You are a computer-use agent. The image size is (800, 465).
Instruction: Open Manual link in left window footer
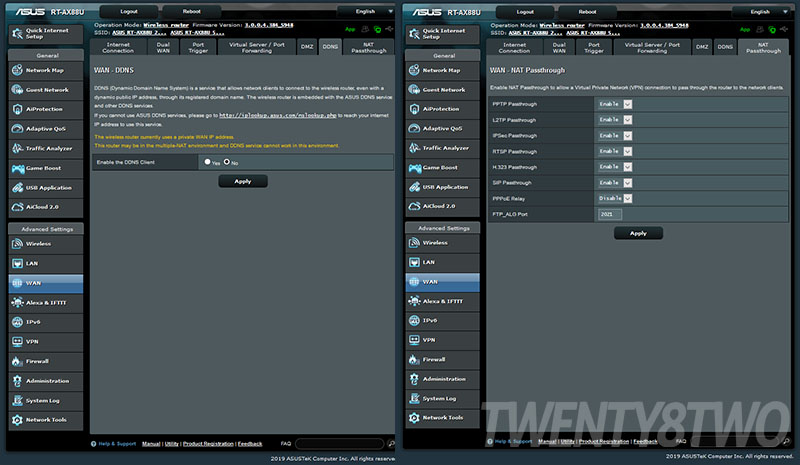point(151,444)
